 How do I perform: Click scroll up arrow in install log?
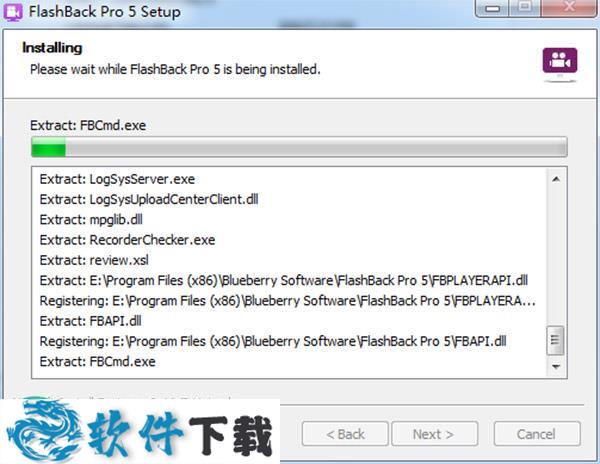pos(556,179)
